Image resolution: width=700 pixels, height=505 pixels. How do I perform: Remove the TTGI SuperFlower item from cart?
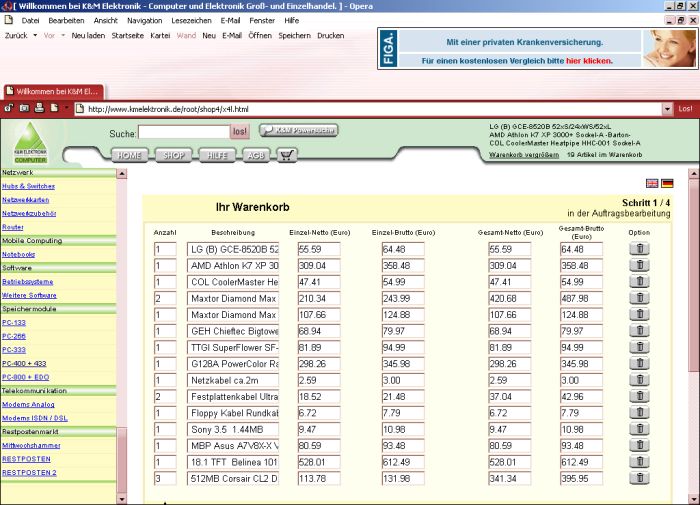(639, 347)
